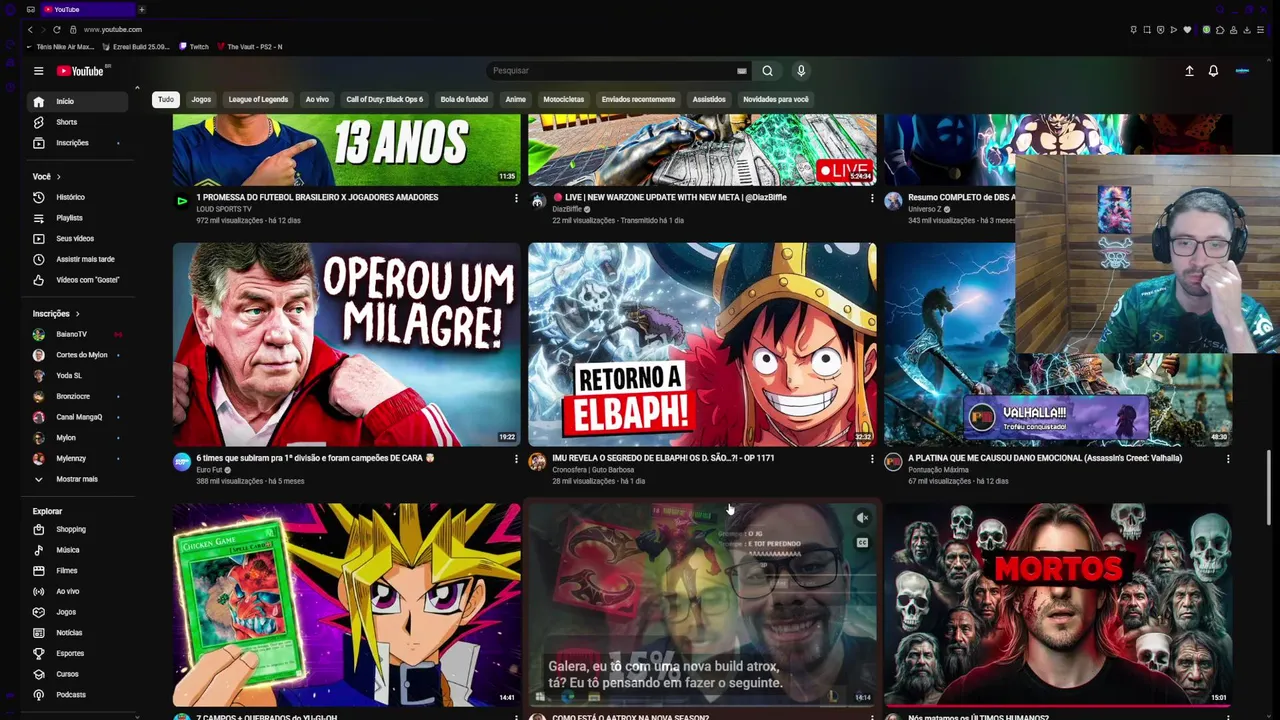Click the Pesquisar search field
The image size is (1280, 720).
point(610,71)
